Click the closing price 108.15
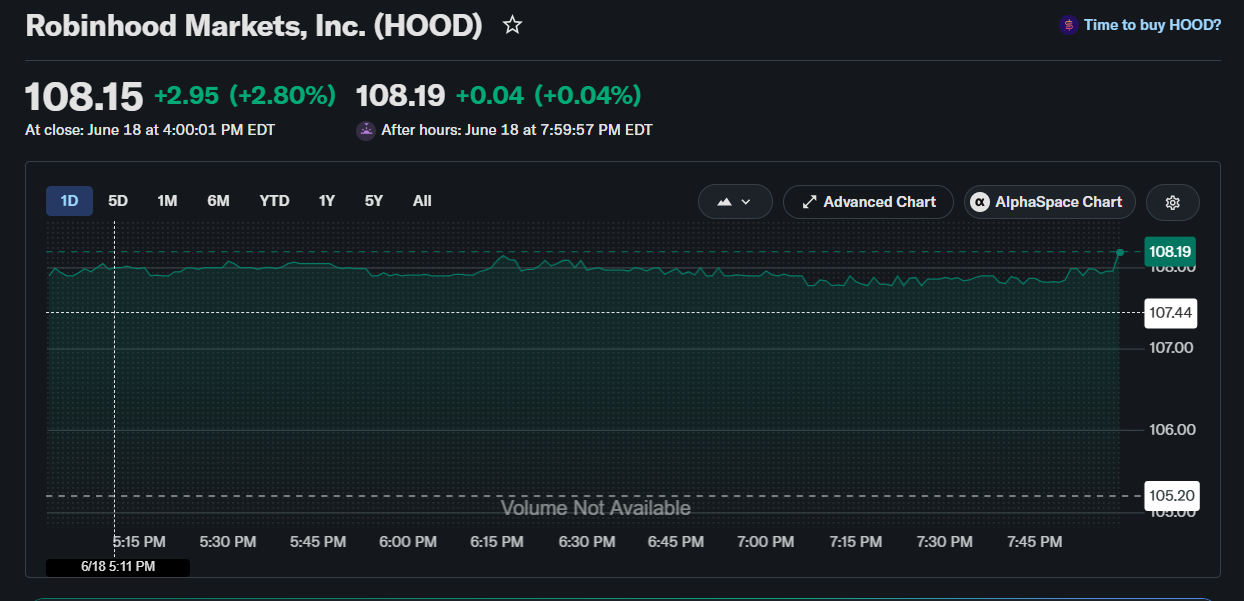This screenshot has width=1244, height=601. (x=84, y=96)
